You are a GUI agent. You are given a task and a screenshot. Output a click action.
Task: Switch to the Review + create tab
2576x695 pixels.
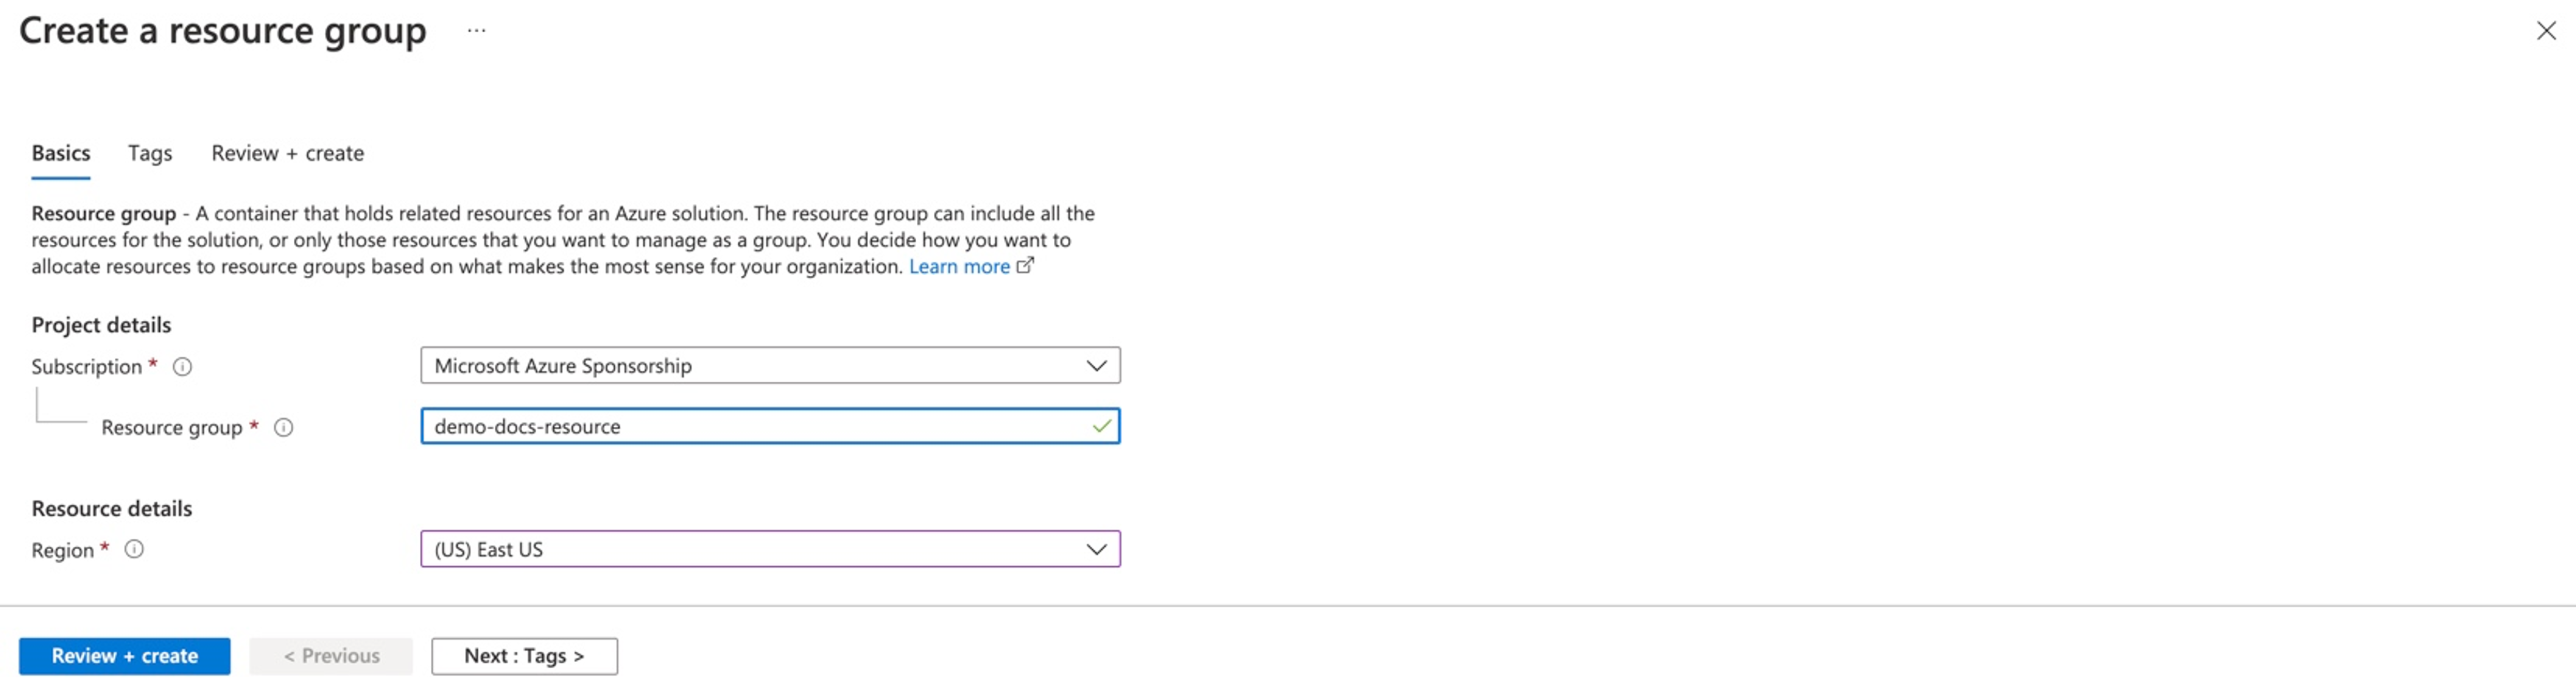click(x=288, y=154)
